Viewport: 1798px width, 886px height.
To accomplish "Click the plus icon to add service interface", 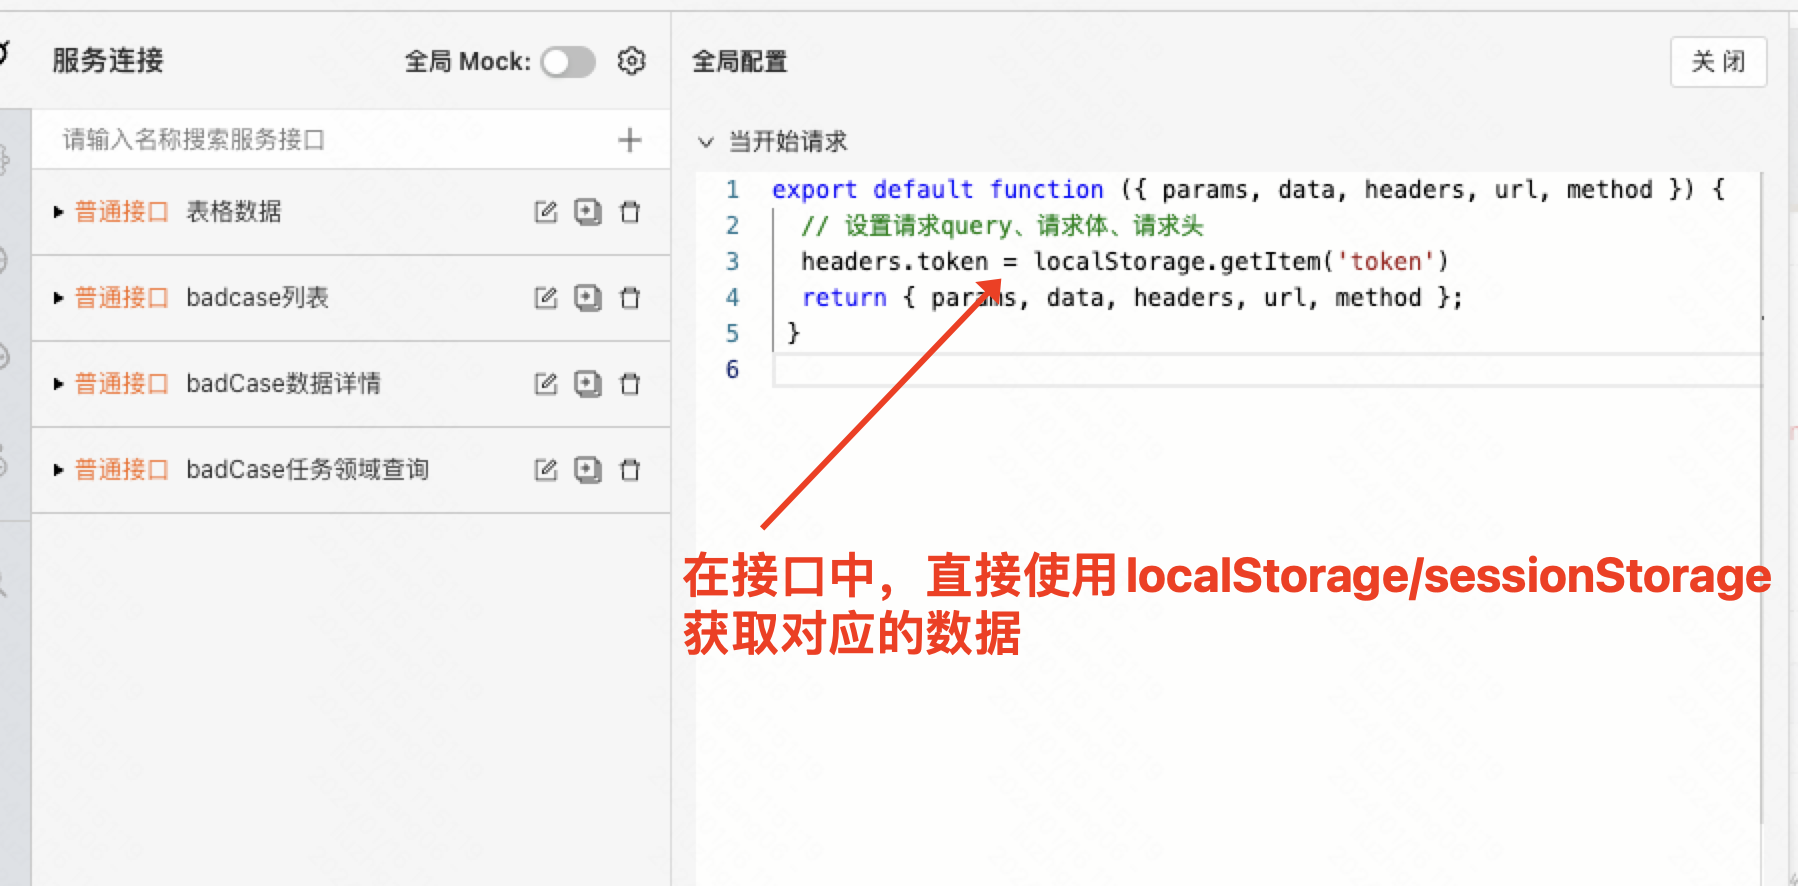I will pos(629,140).
